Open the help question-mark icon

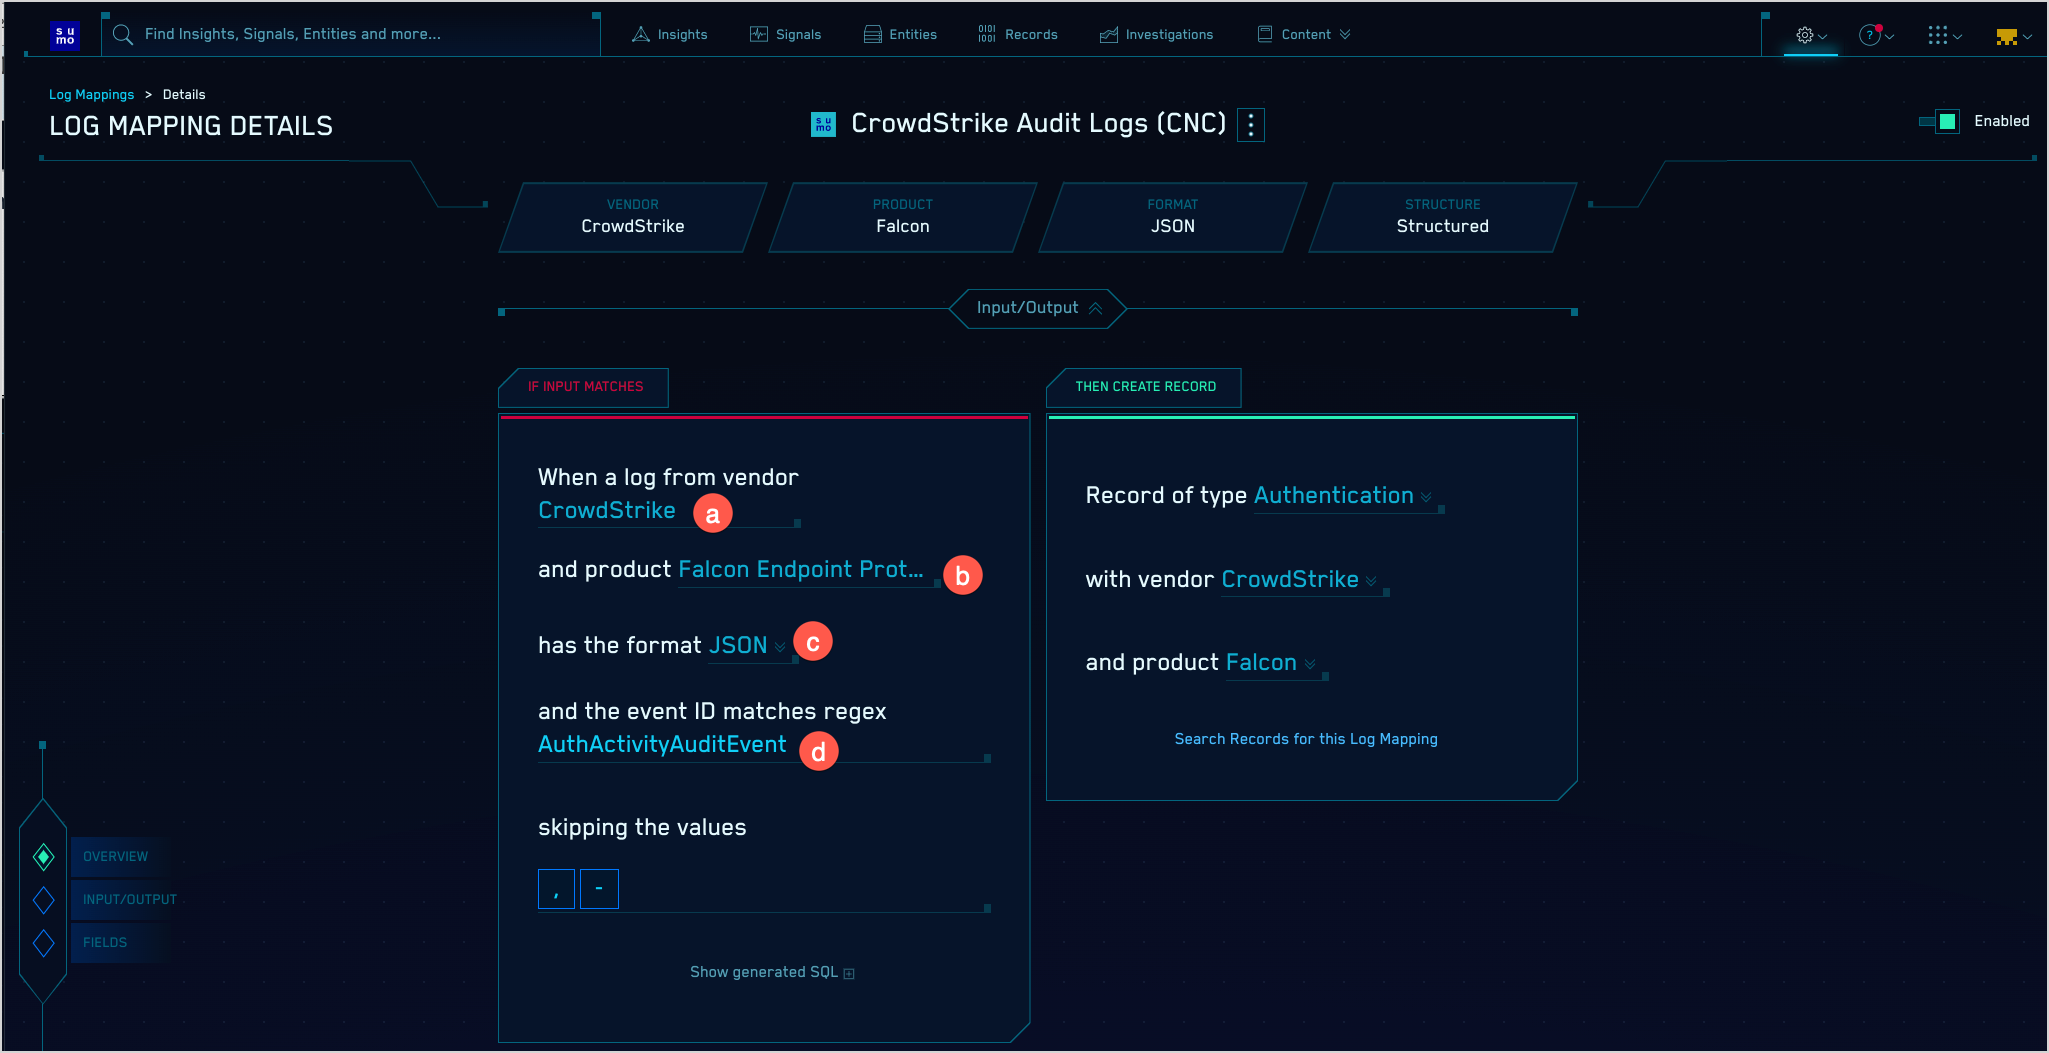1868,35
